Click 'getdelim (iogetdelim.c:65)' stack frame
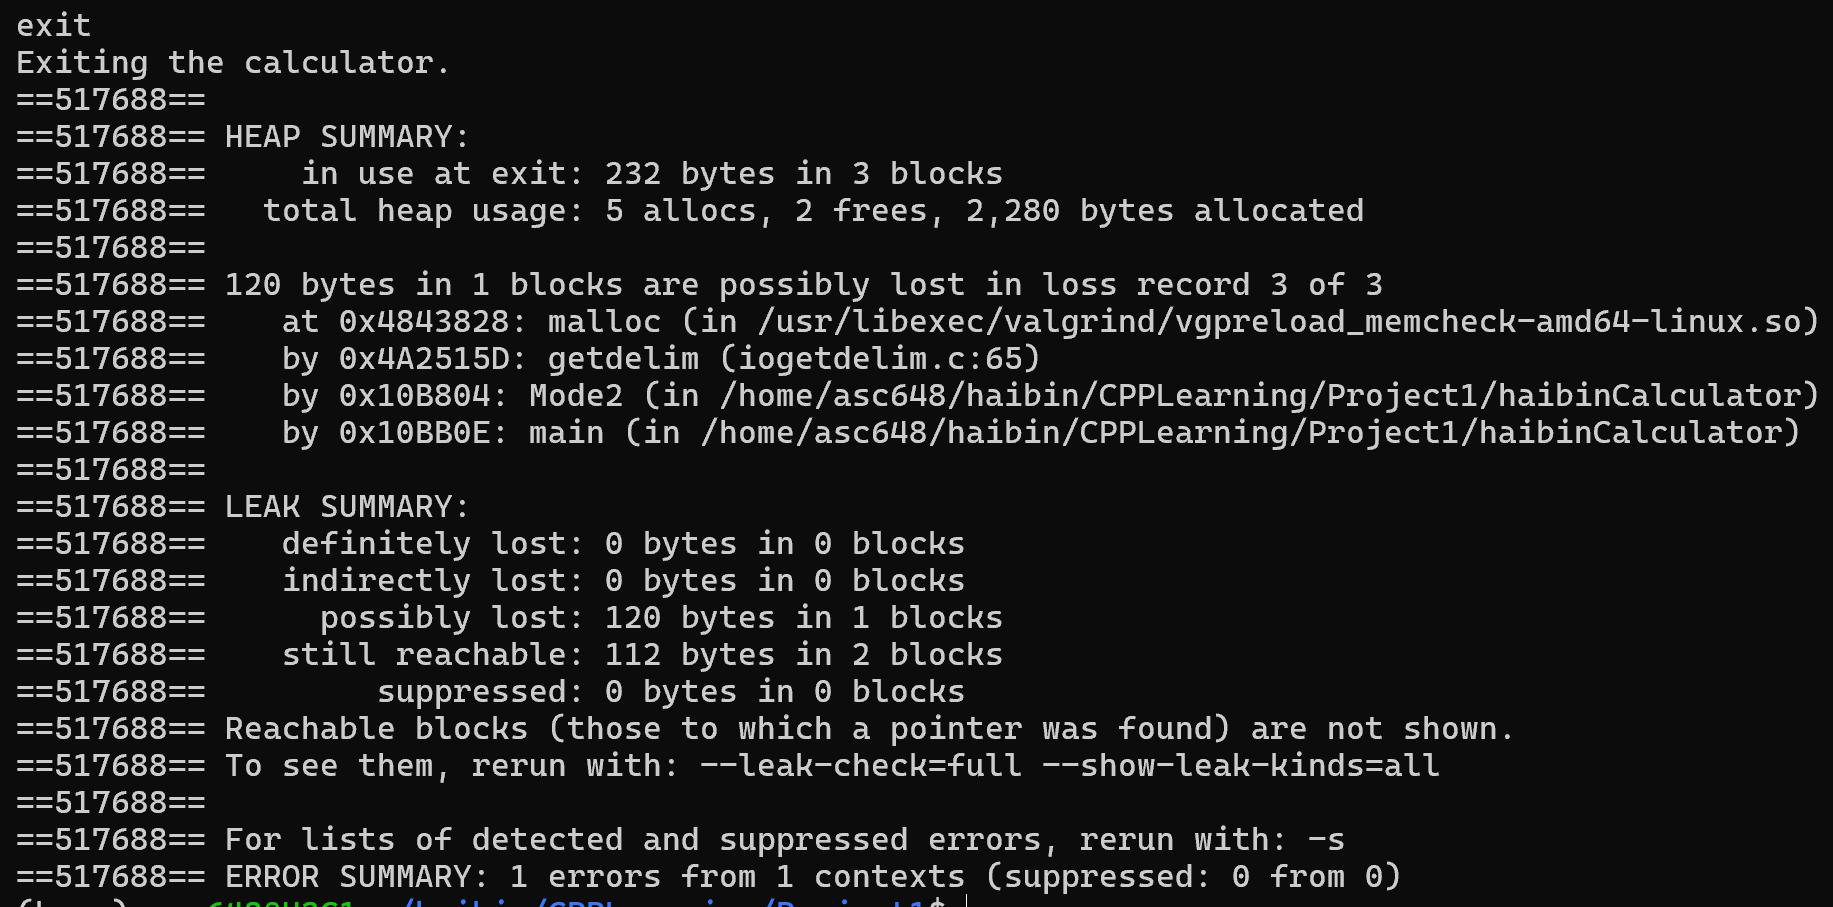 coord(794,358)
